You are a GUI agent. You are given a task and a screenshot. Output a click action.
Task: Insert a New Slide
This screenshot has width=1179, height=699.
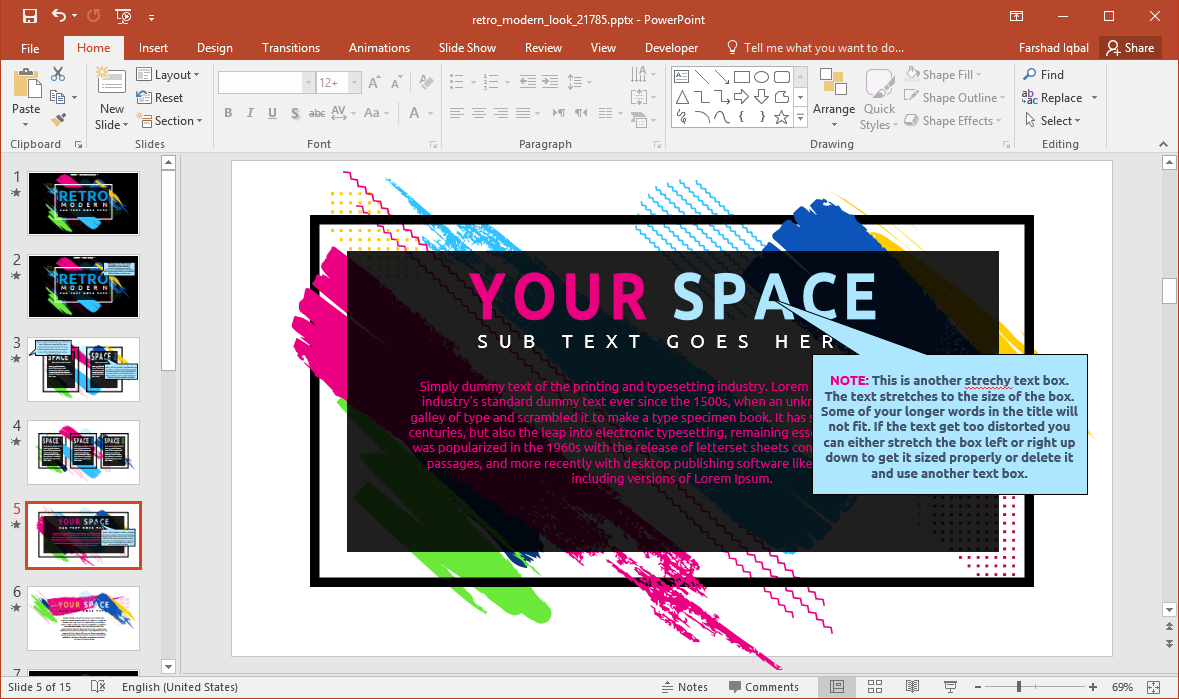[x=111, y=98]
